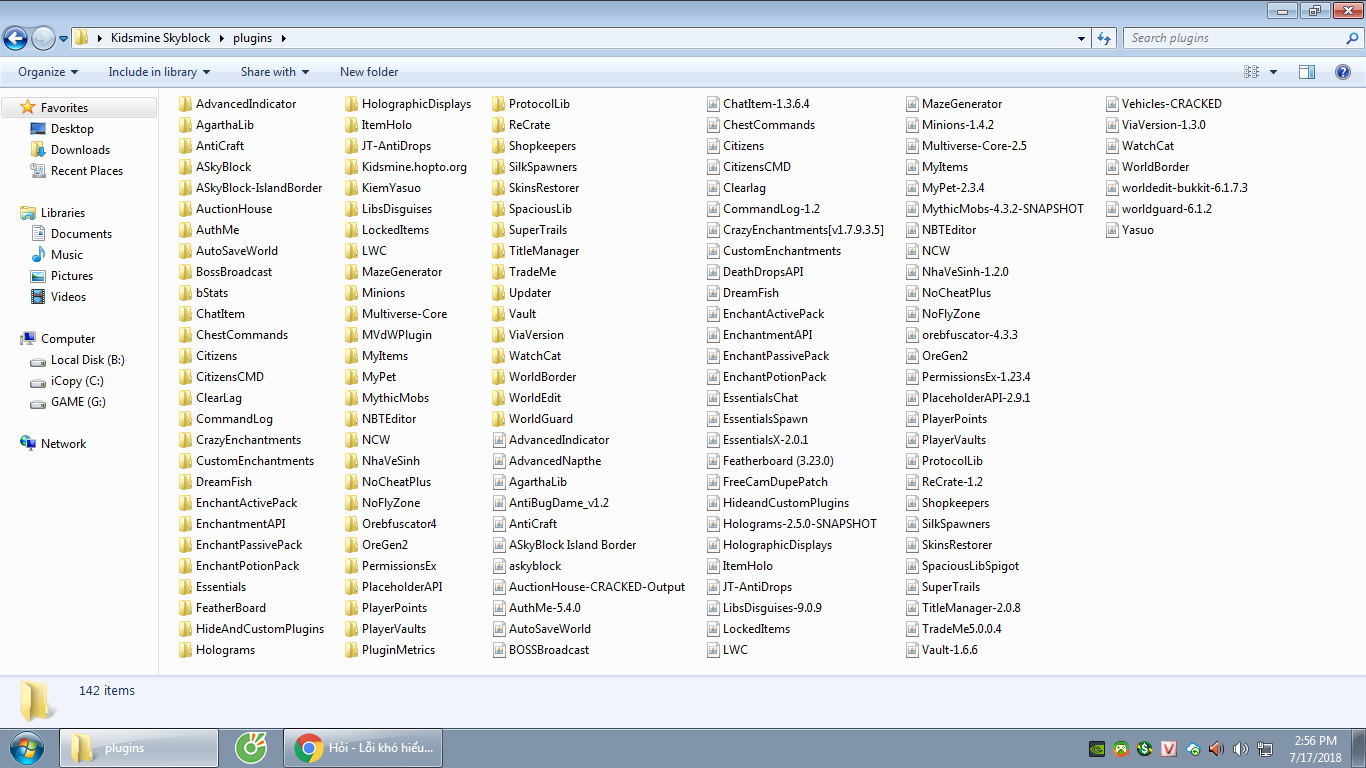The height and width of the screenshot is (768, 1366).
Task: Refresh the plugins folder view
Action: tap(1104, 38)
